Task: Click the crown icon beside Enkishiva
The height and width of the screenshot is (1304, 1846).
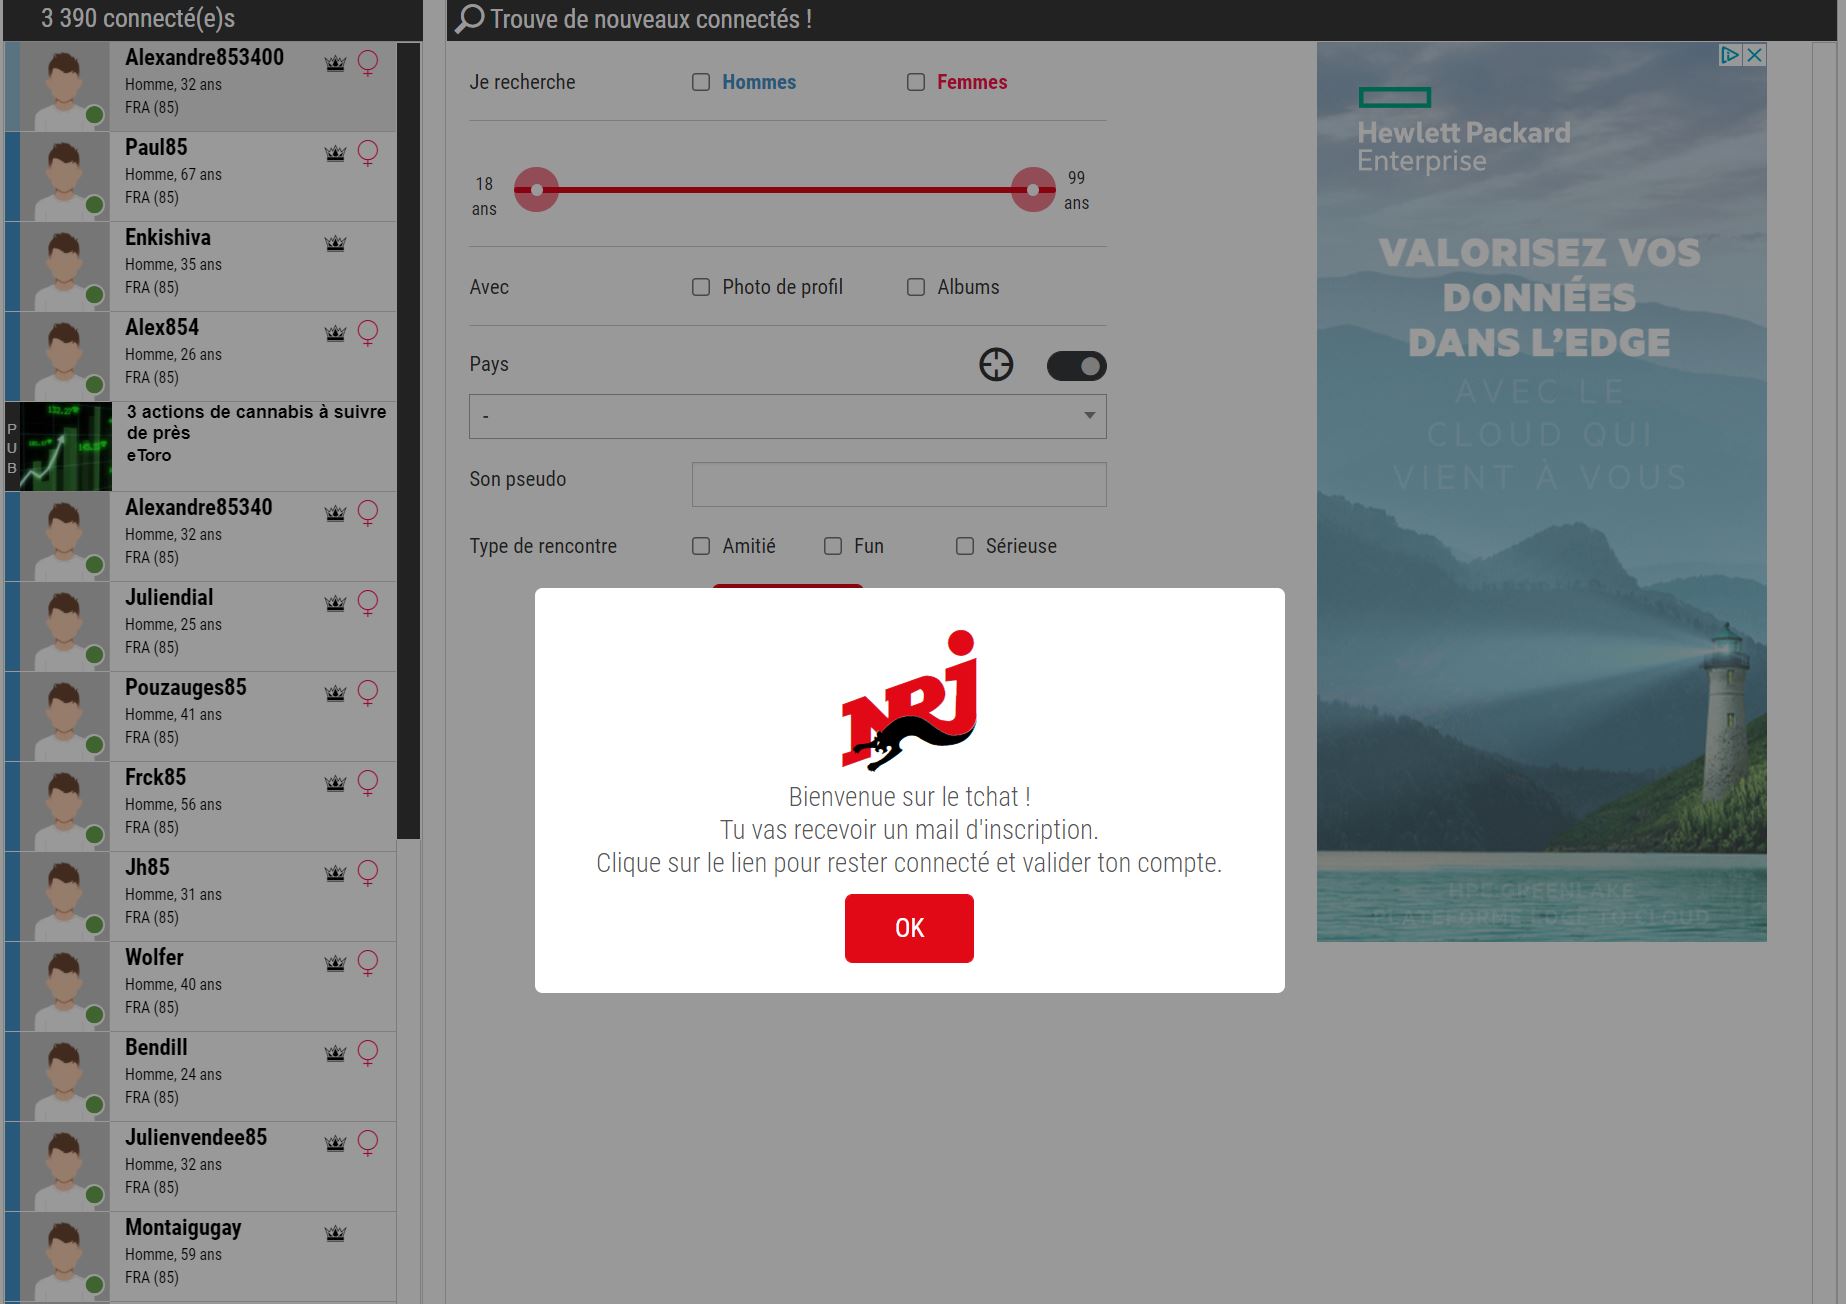Action: pos(335,244)
